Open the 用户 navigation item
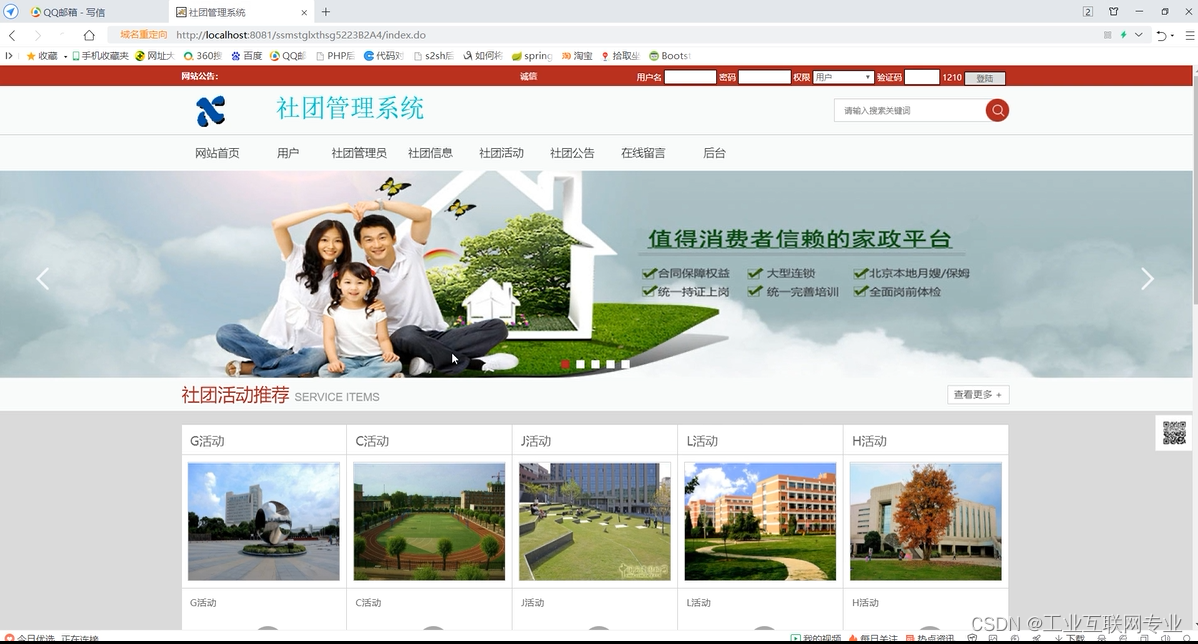The height and width of the screenshot is (644, 1198). click(288, 153)
